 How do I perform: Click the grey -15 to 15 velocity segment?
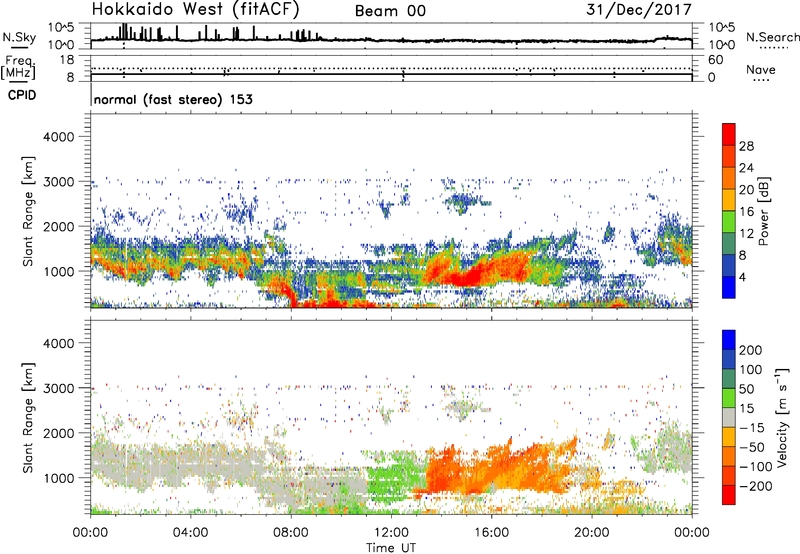729,417
